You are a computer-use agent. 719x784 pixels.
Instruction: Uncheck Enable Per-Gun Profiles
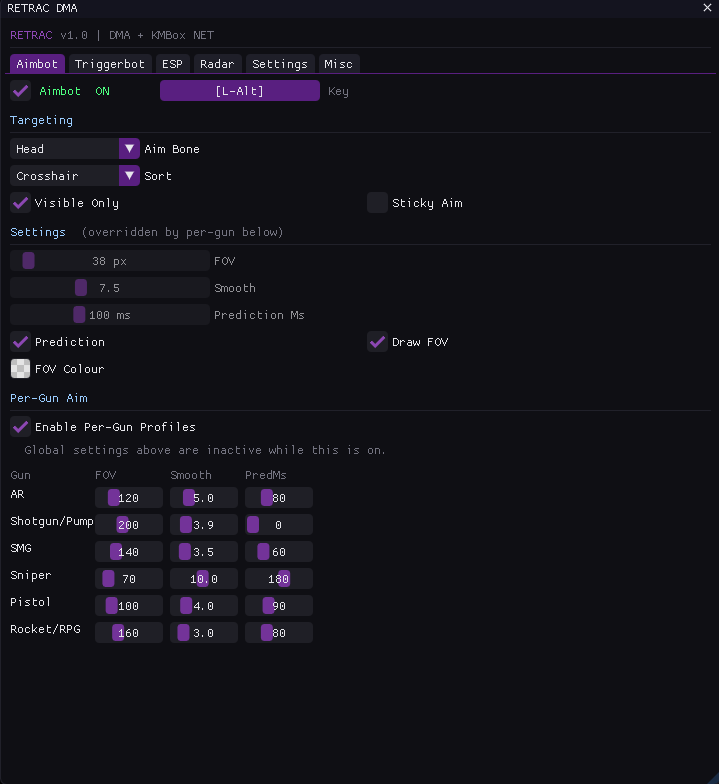pyautogui.click(x=20, y=427)
